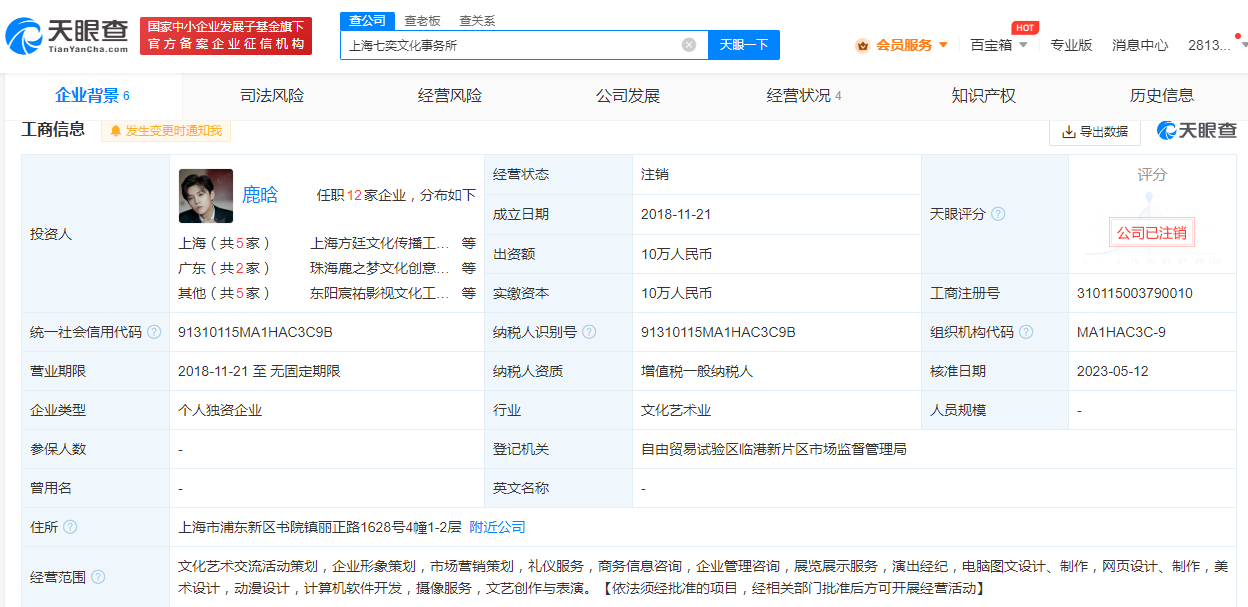This screenshot has height=607, width=1248.
Task: Click the registration number 310115003790010
Action: 1135,293
